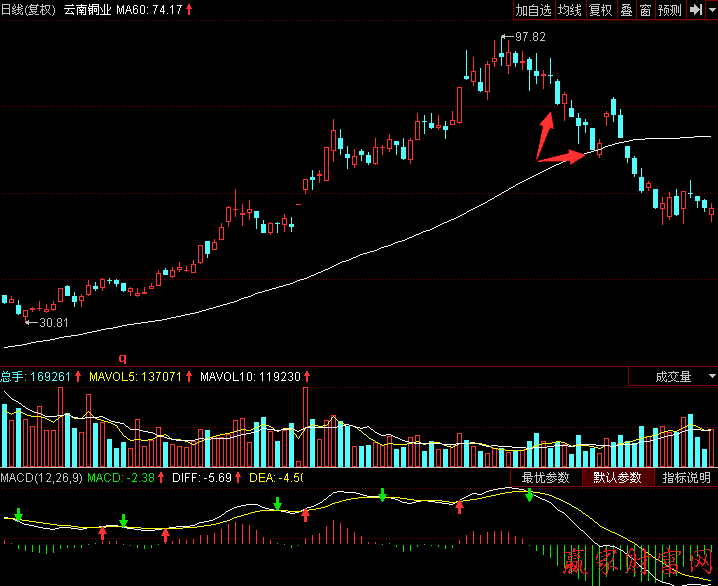The image size is (718, 586).
Task: Click the 97.82 high price marker
Action: (x=530, y=37)
